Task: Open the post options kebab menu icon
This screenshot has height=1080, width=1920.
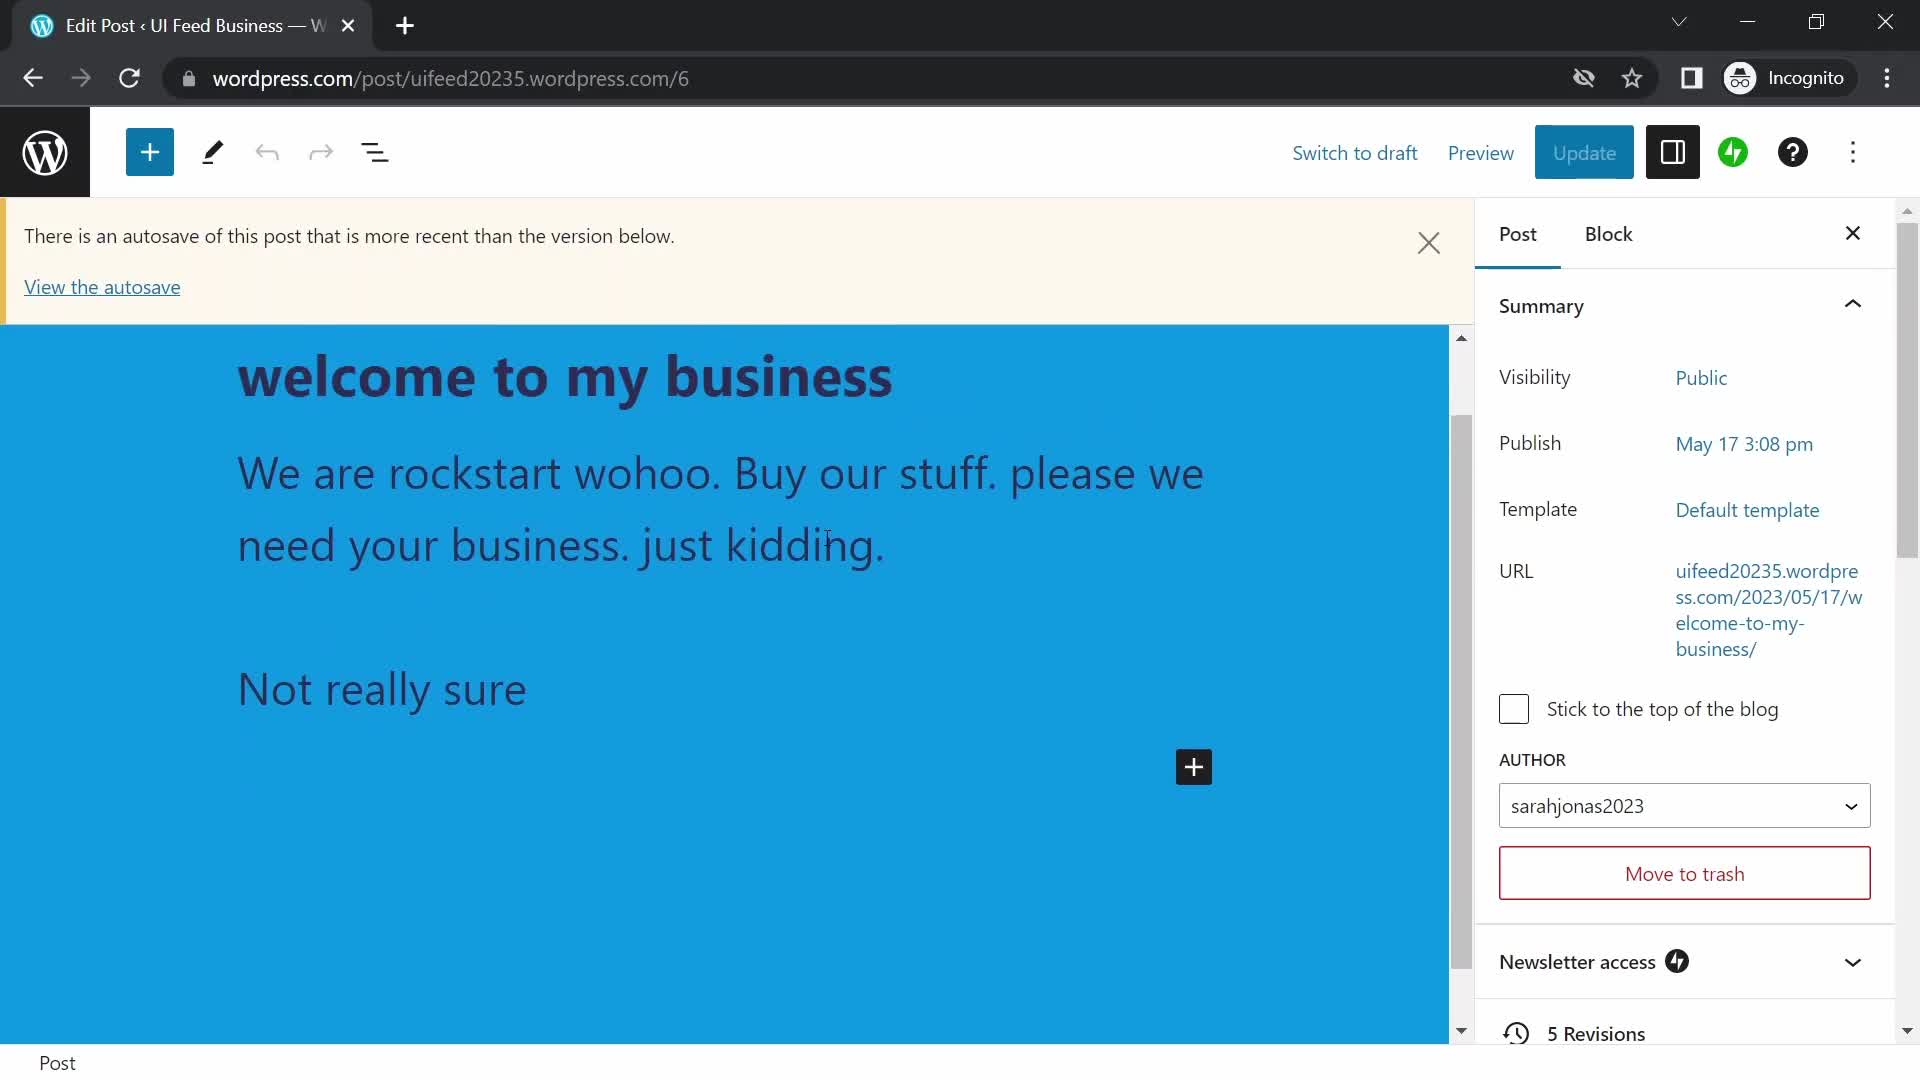Action: pos(1853,152)
